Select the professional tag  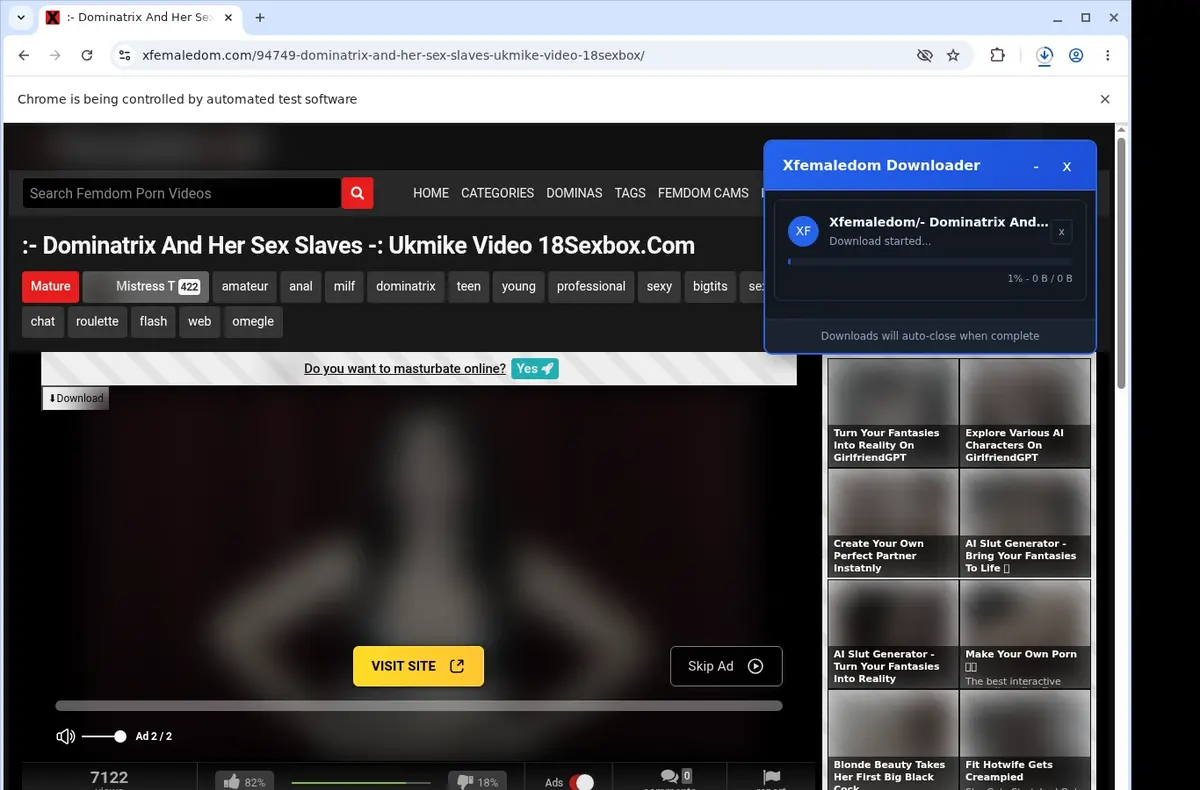pos(591,286)
